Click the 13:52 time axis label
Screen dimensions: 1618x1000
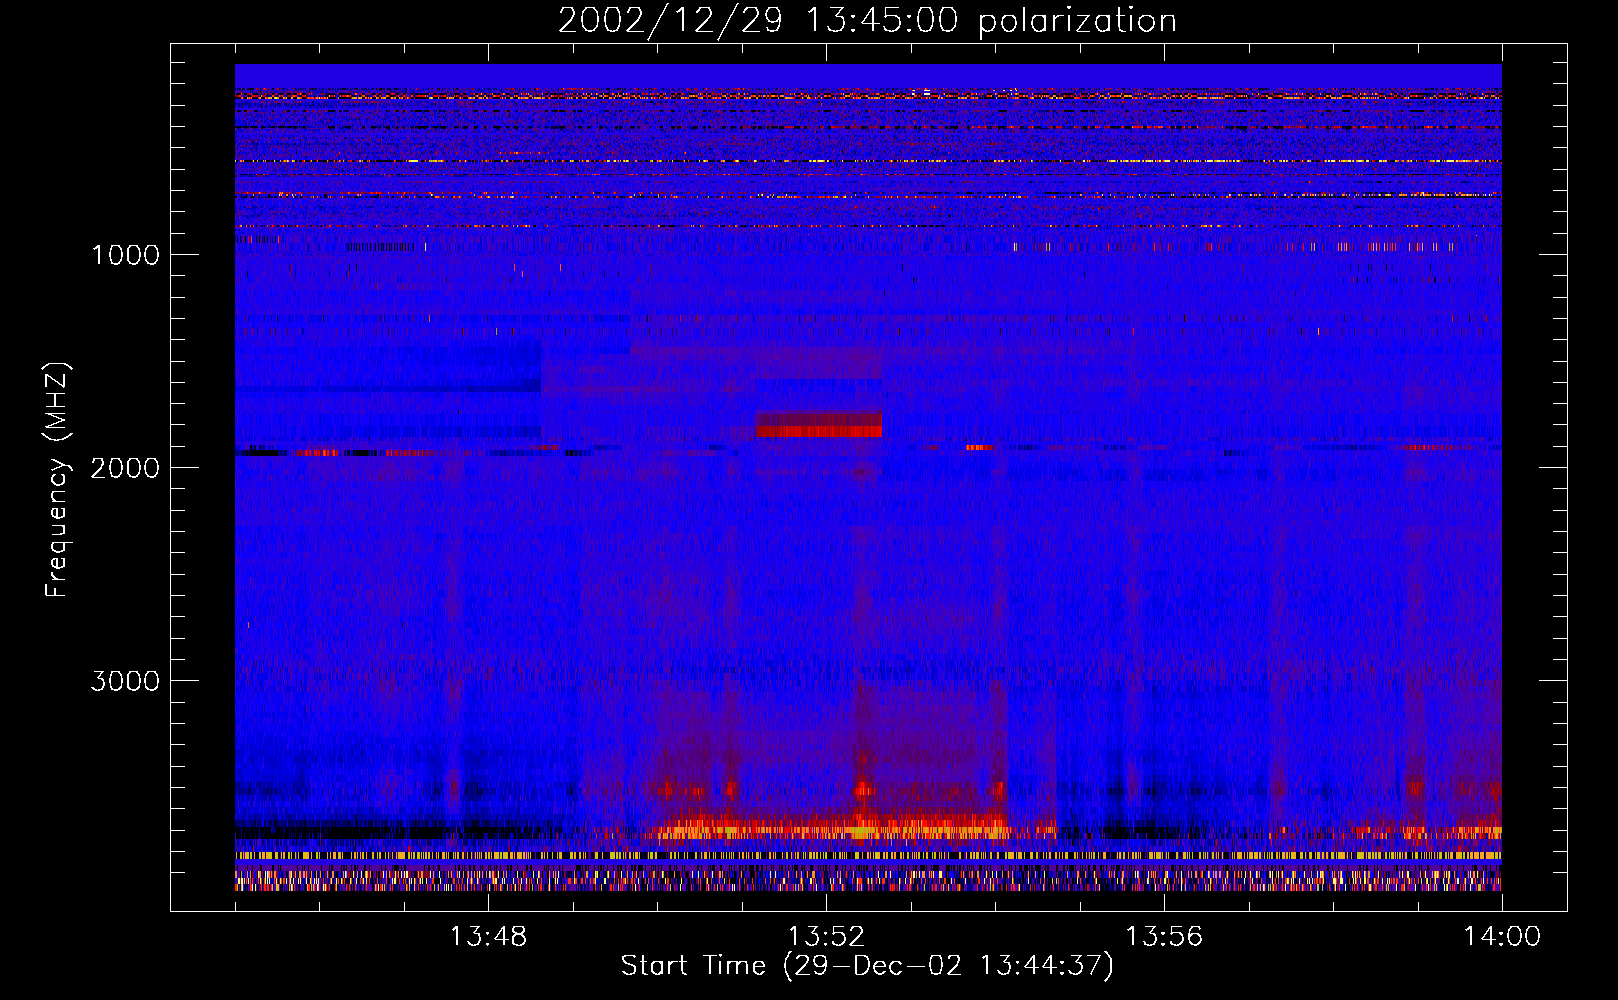coord(826,937)
